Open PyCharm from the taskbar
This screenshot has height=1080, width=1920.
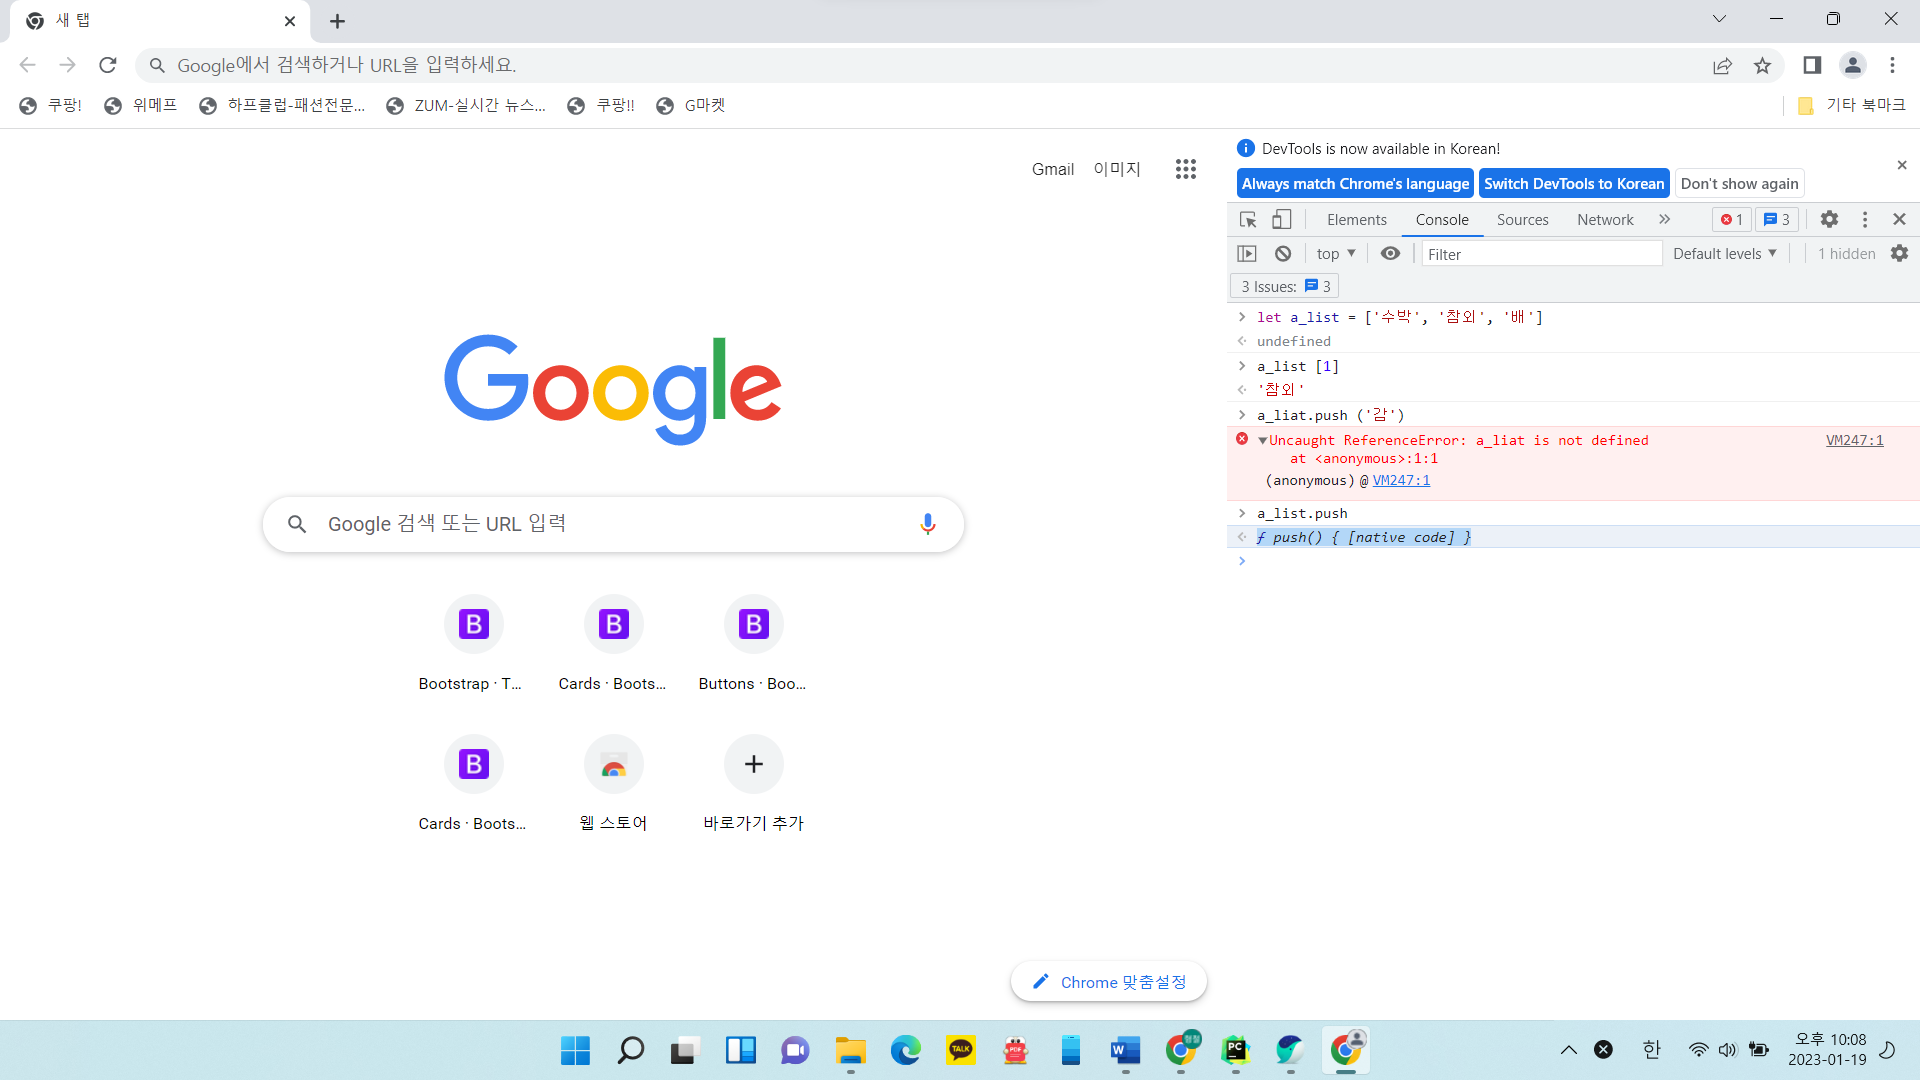(x=1235, y=1050)
